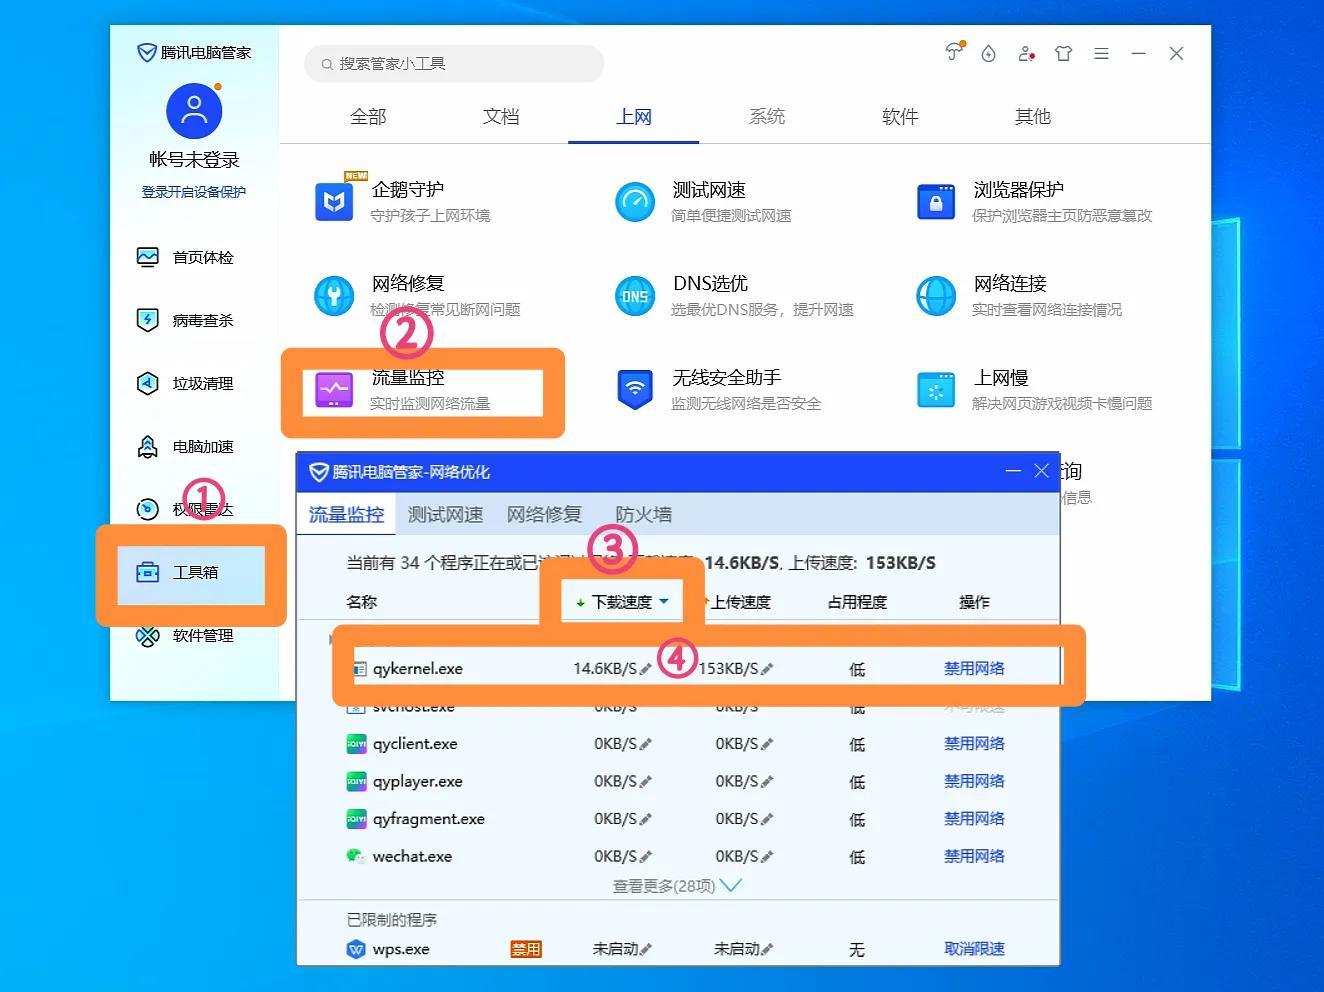Click the 搜索管家小工具 search field
Viewport: 1324px width, 992px height.
pos(454,64)
